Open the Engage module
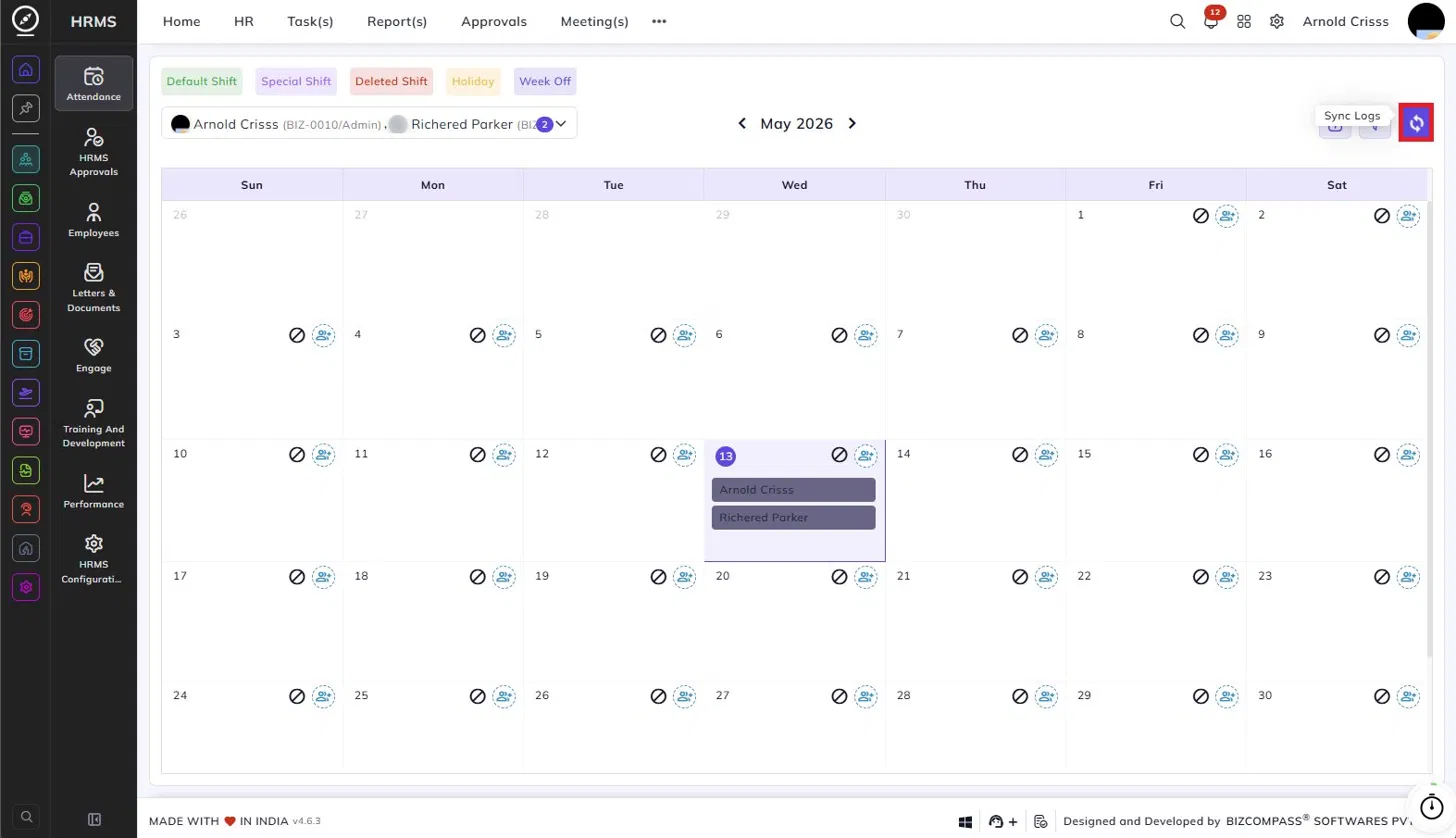This screenshot has height=838, width=1456. click(94, 355)
